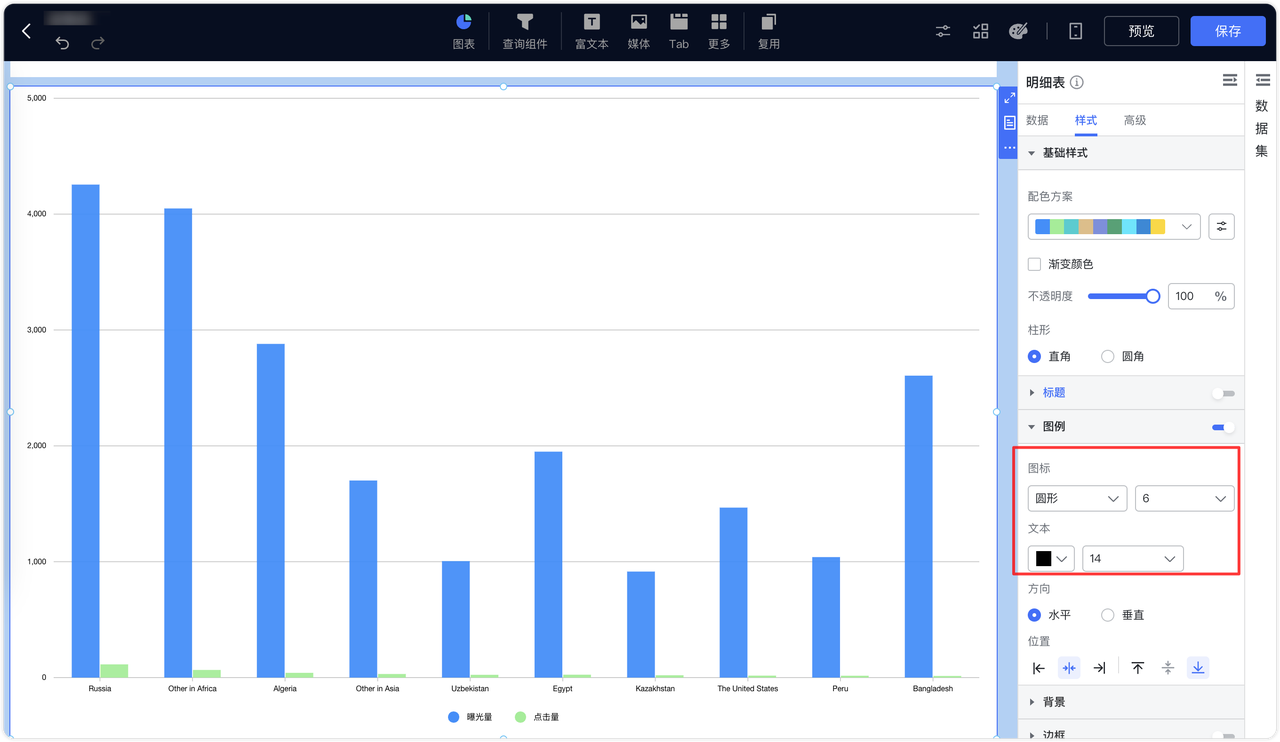Image resolution: width=1280 pixels, height=742 pixels.
Task: Click the 曝光量 legend item
Action: pos(470,717)
